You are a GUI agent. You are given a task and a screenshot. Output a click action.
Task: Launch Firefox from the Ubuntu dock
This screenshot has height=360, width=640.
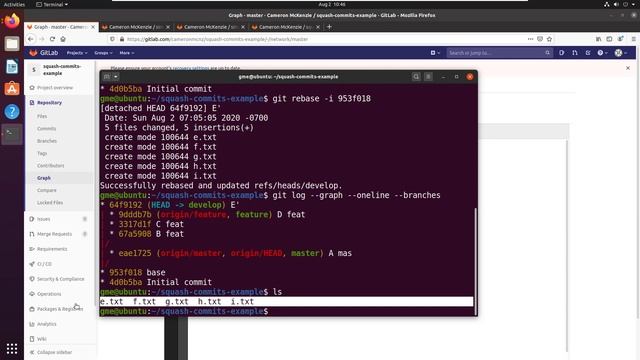(x=12, y=21)
